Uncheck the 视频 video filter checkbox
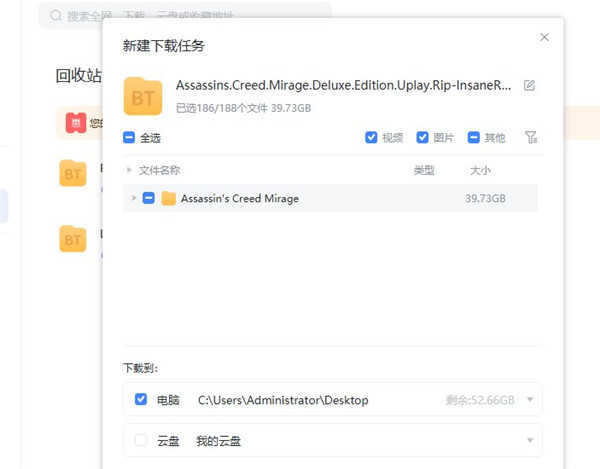 371,138
